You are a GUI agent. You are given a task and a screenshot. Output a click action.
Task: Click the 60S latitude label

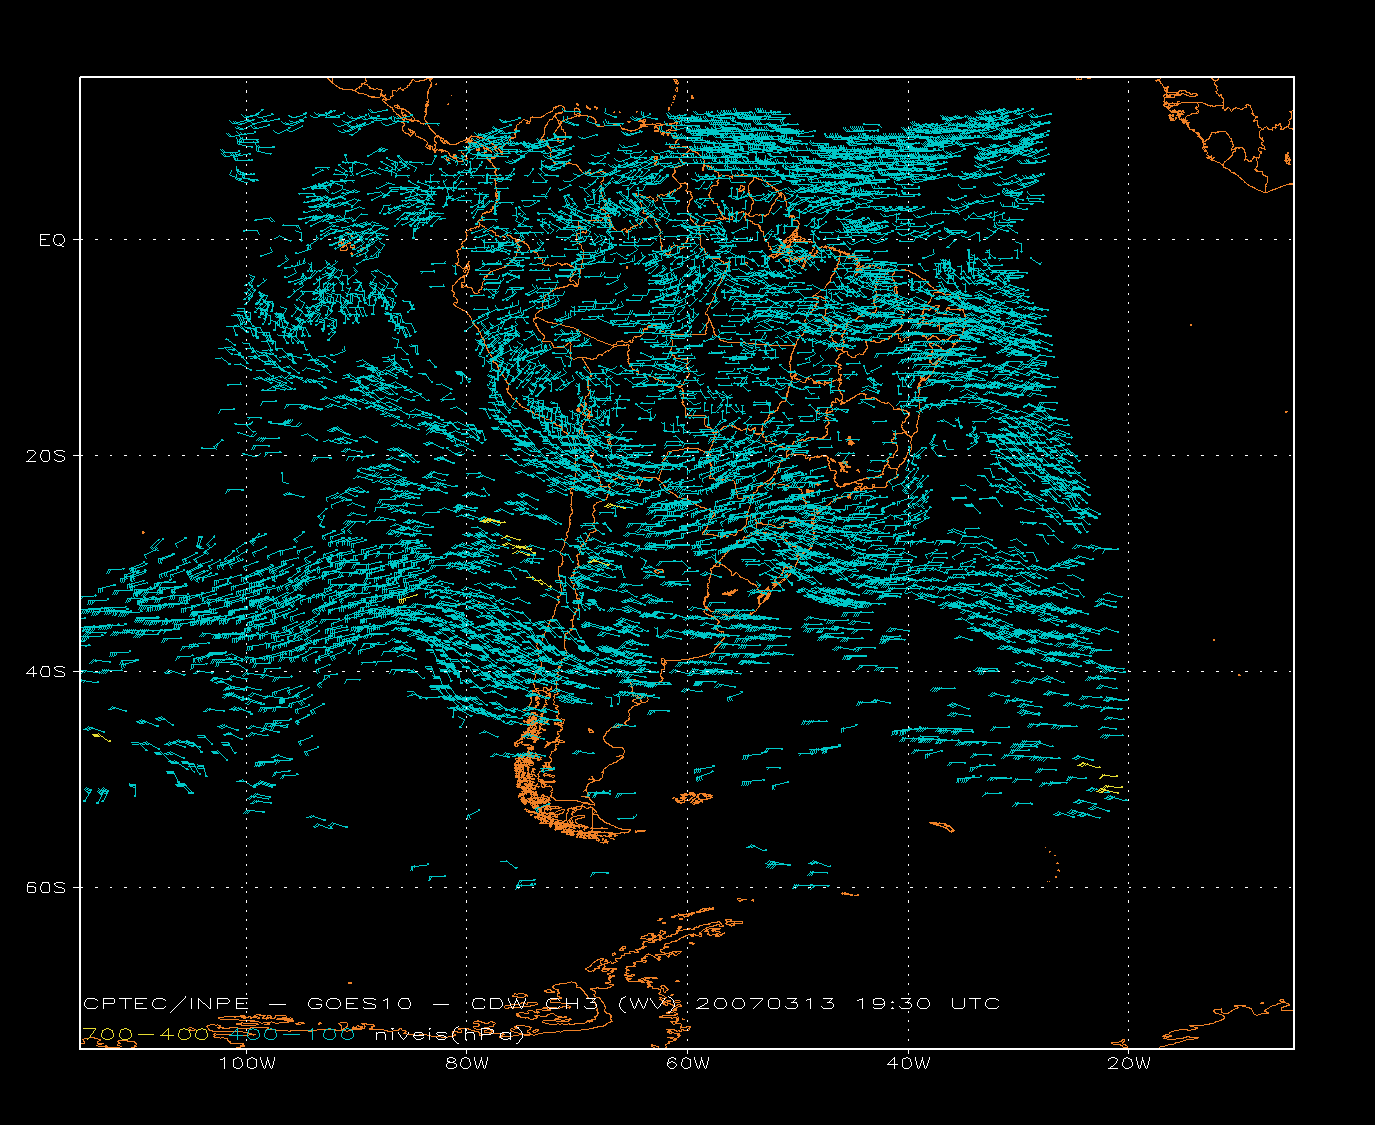tap(46, 888)
